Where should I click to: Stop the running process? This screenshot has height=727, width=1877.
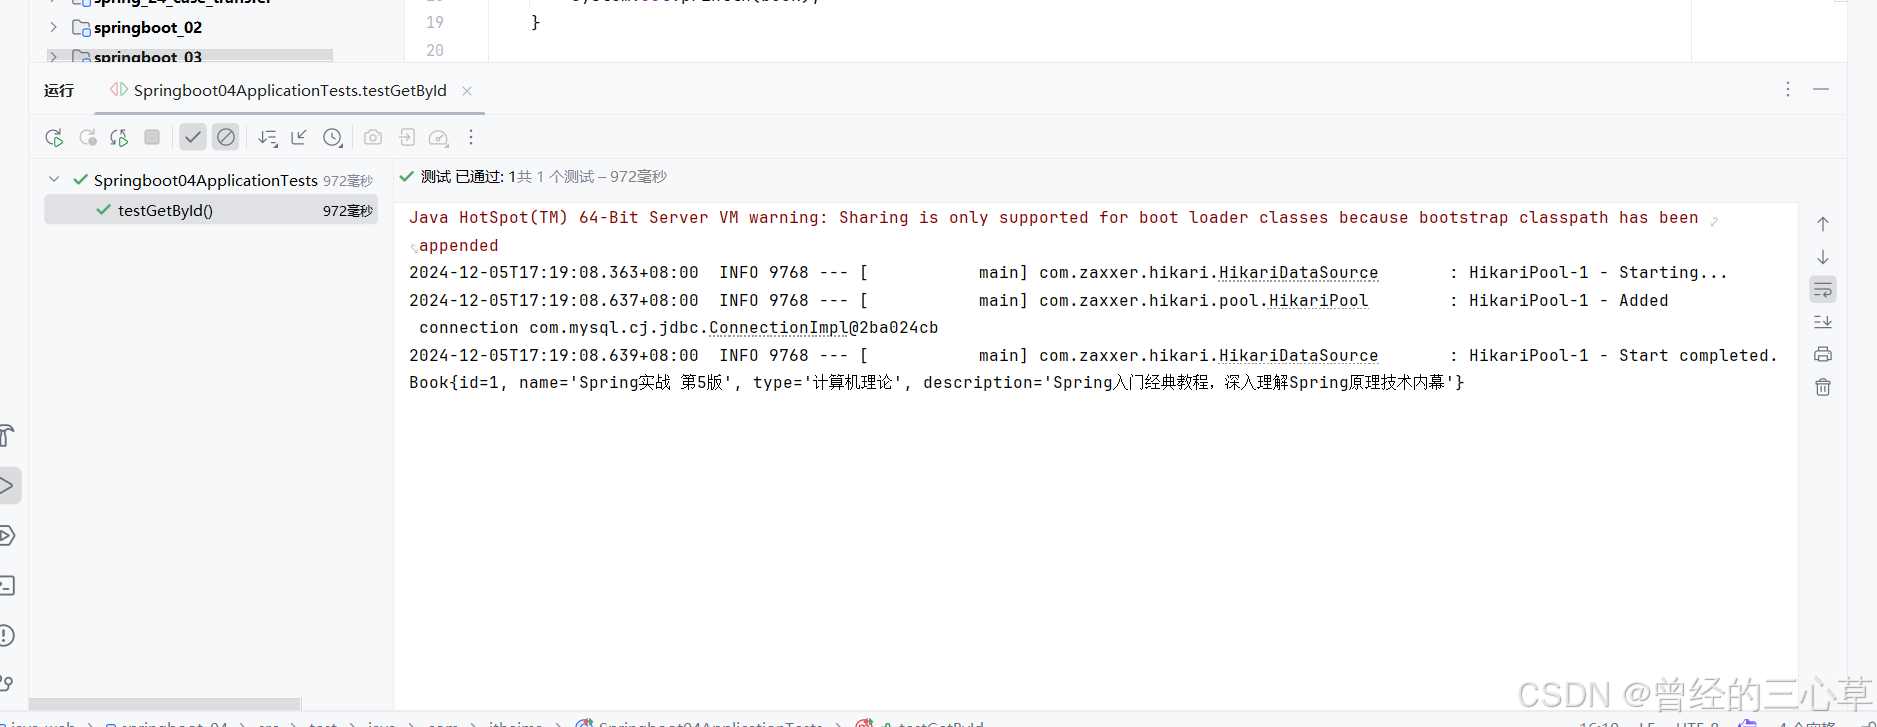point(152,137)
